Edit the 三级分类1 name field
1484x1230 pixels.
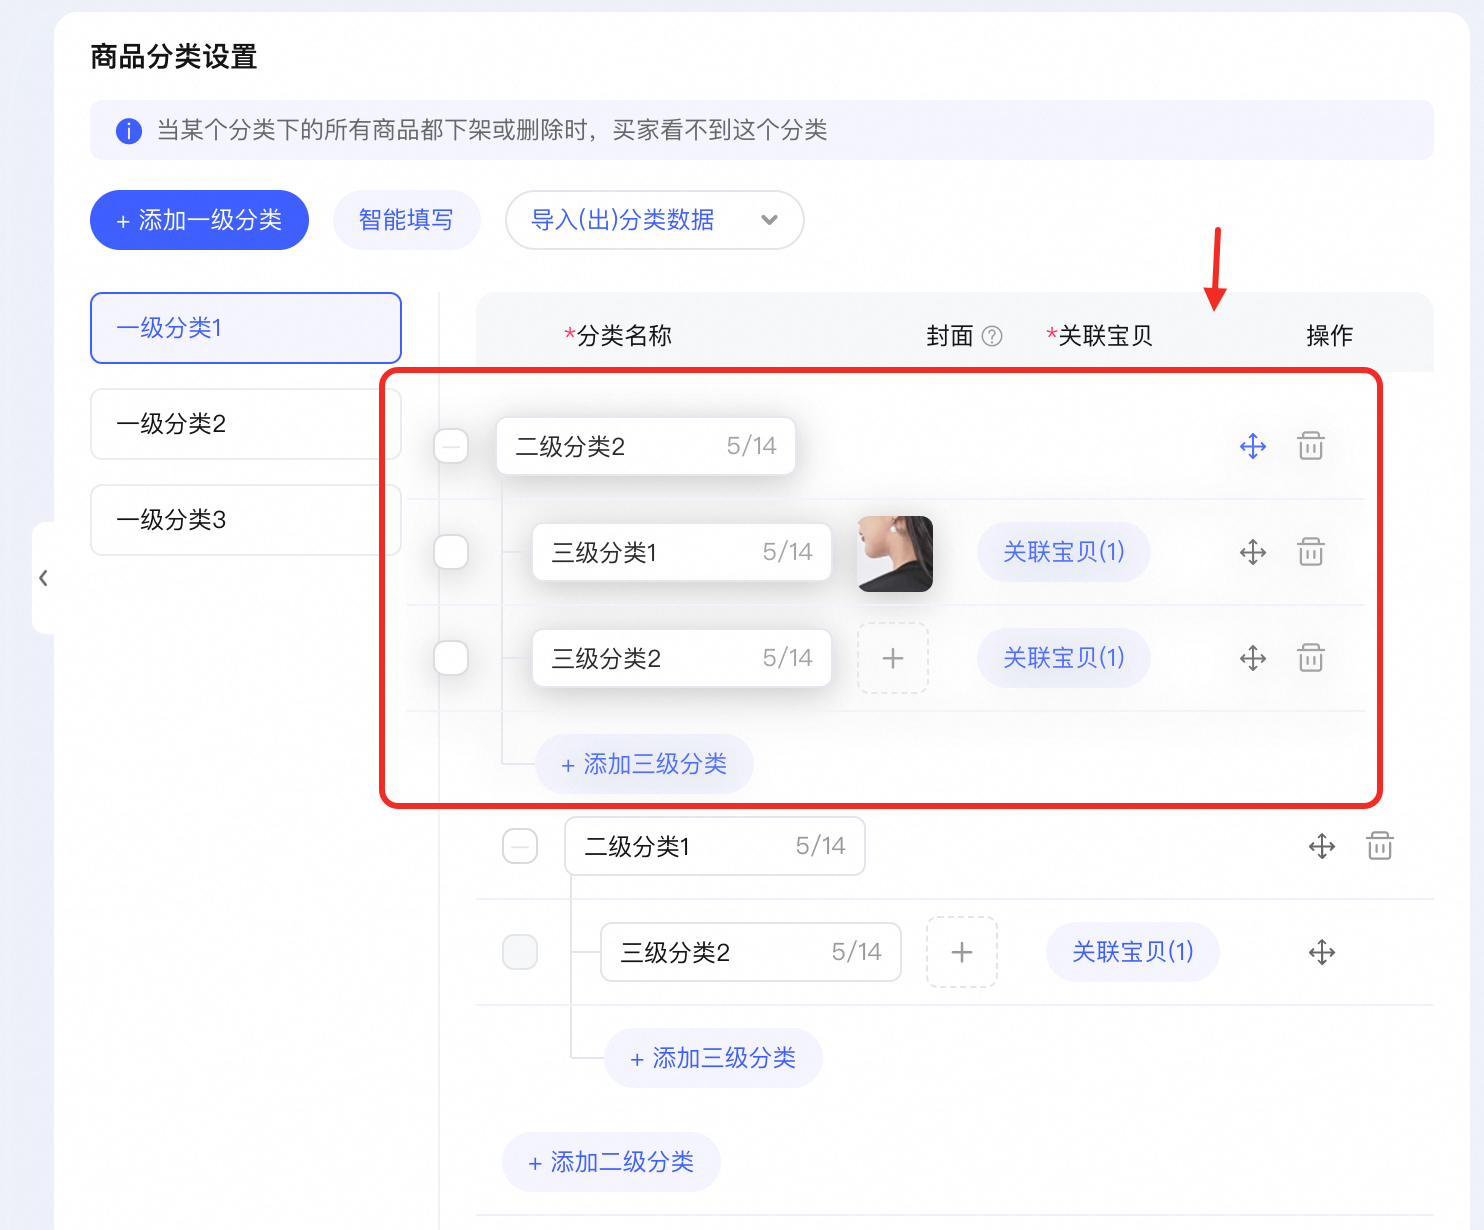682,552
